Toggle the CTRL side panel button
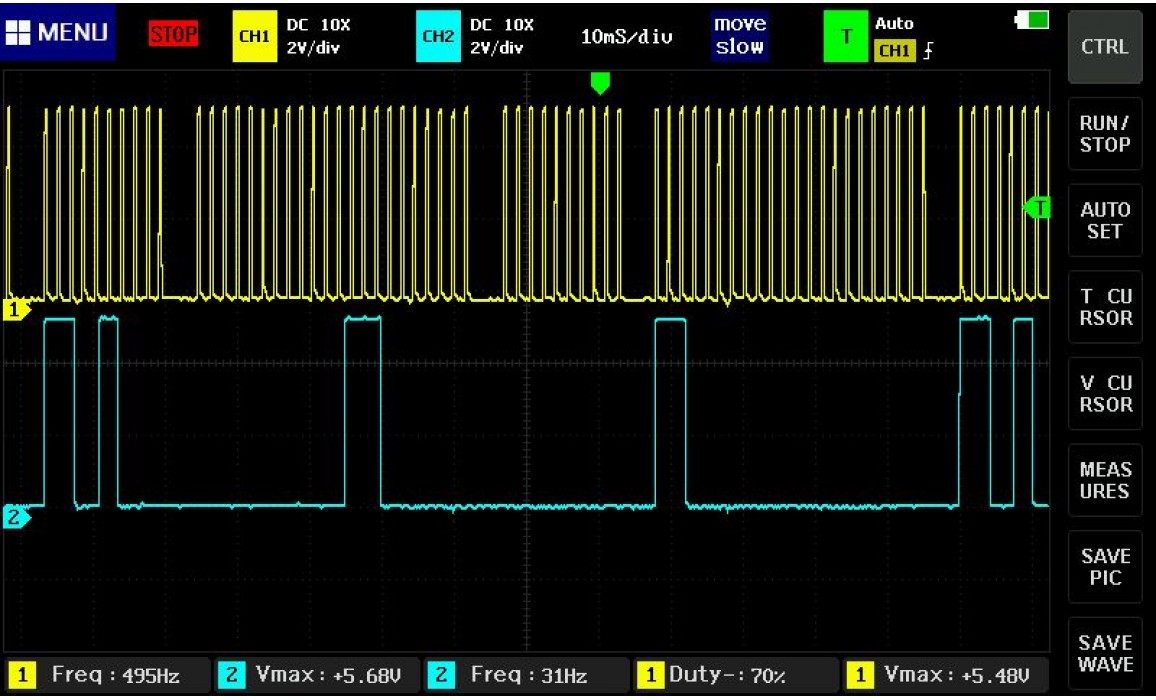Viewport: 1156px width, 700px height. [1105, 46]
